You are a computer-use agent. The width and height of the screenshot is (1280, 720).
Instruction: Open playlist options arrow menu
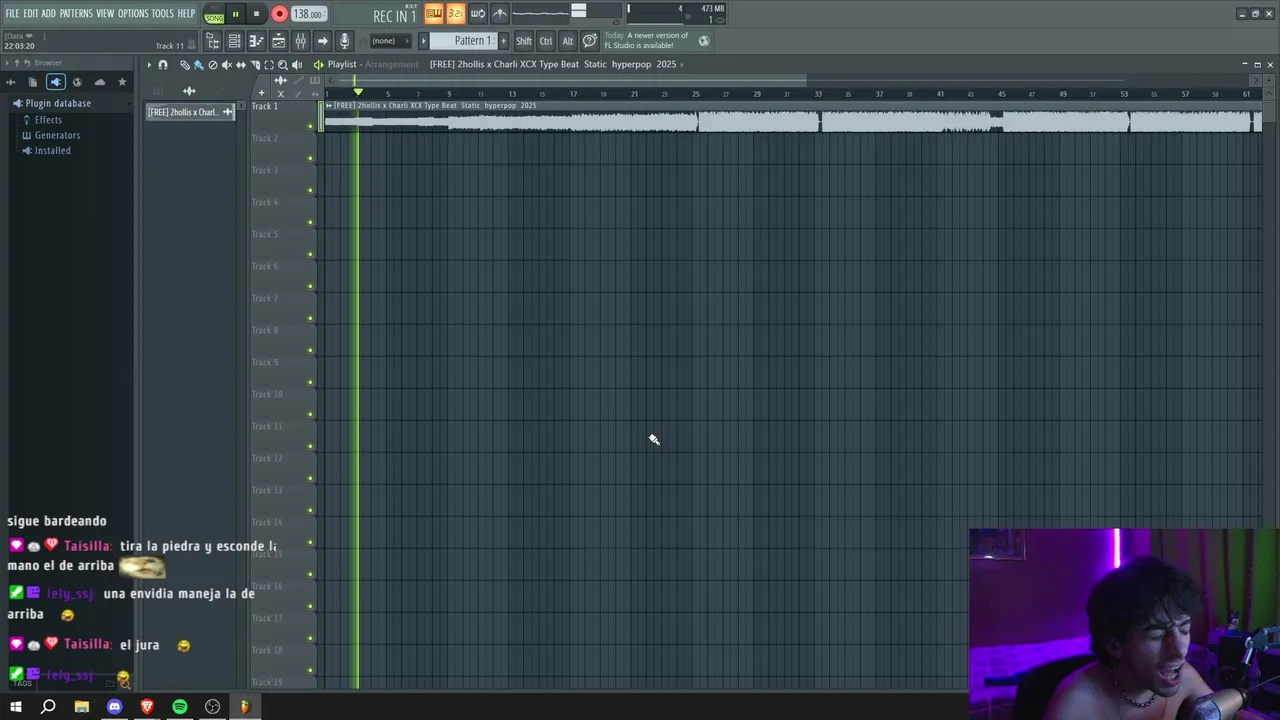pyautogui.click(x=149, y=65)
